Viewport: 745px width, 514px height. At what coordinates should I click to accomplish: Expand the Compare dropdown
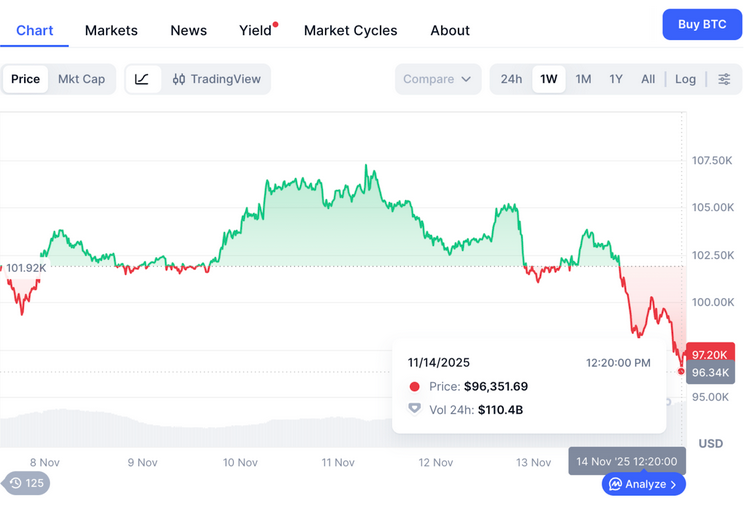(437, 79)
